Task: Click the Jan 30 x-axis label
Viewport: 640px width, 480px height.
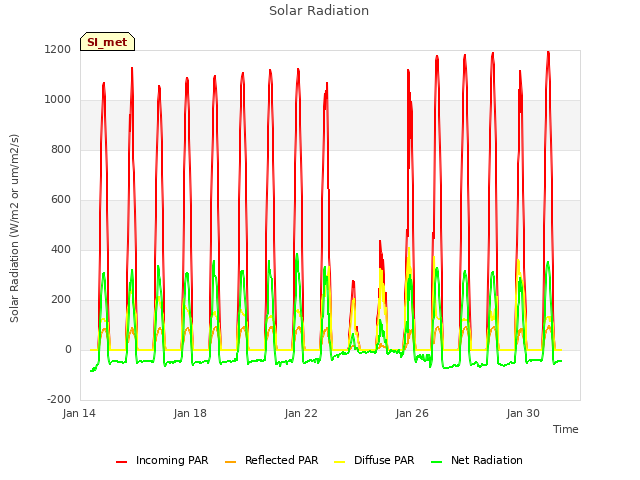Action: click(x=523, y=413)
